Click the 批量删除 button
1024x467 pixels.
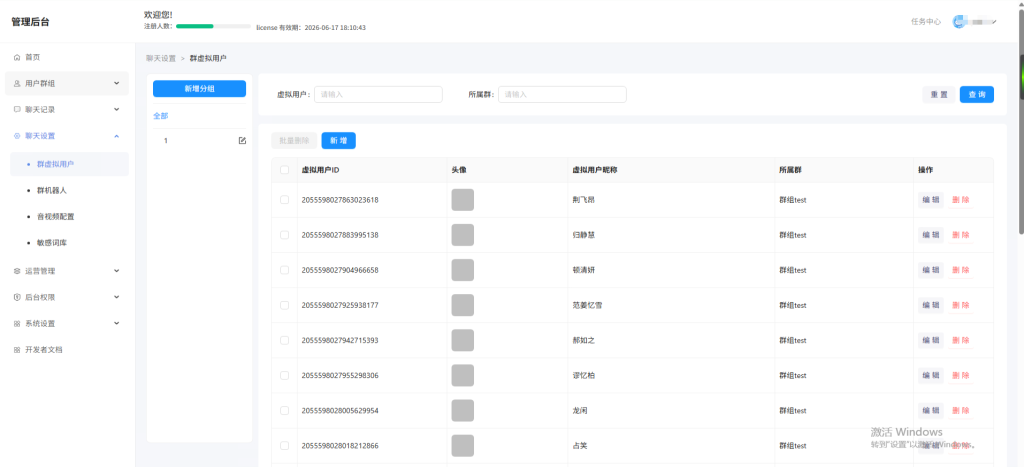pos(294,140)
